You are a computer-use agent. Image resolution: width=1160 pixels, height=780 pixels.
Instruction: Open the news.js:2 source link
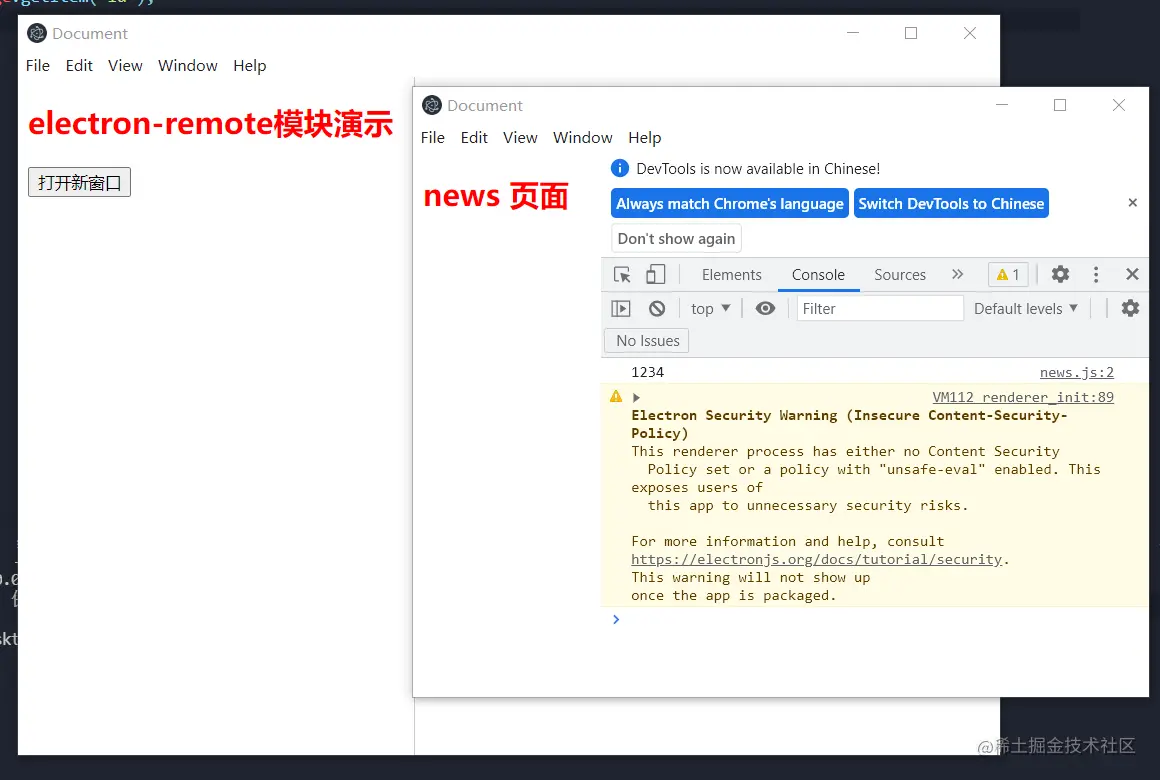(x=1076, y=372)
